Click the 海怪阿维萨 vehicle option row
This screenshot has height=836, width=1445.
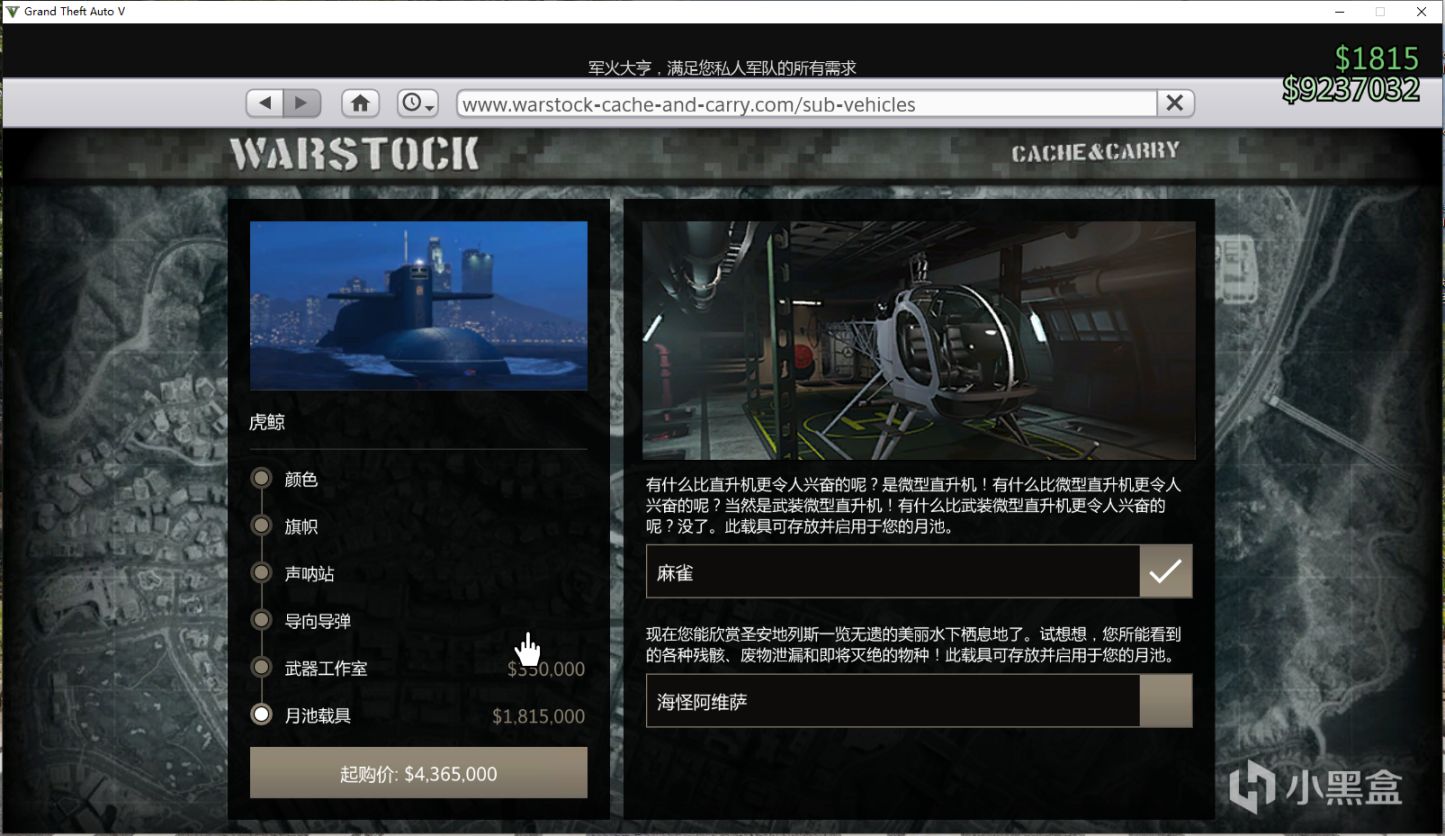[x=919, y=701]
